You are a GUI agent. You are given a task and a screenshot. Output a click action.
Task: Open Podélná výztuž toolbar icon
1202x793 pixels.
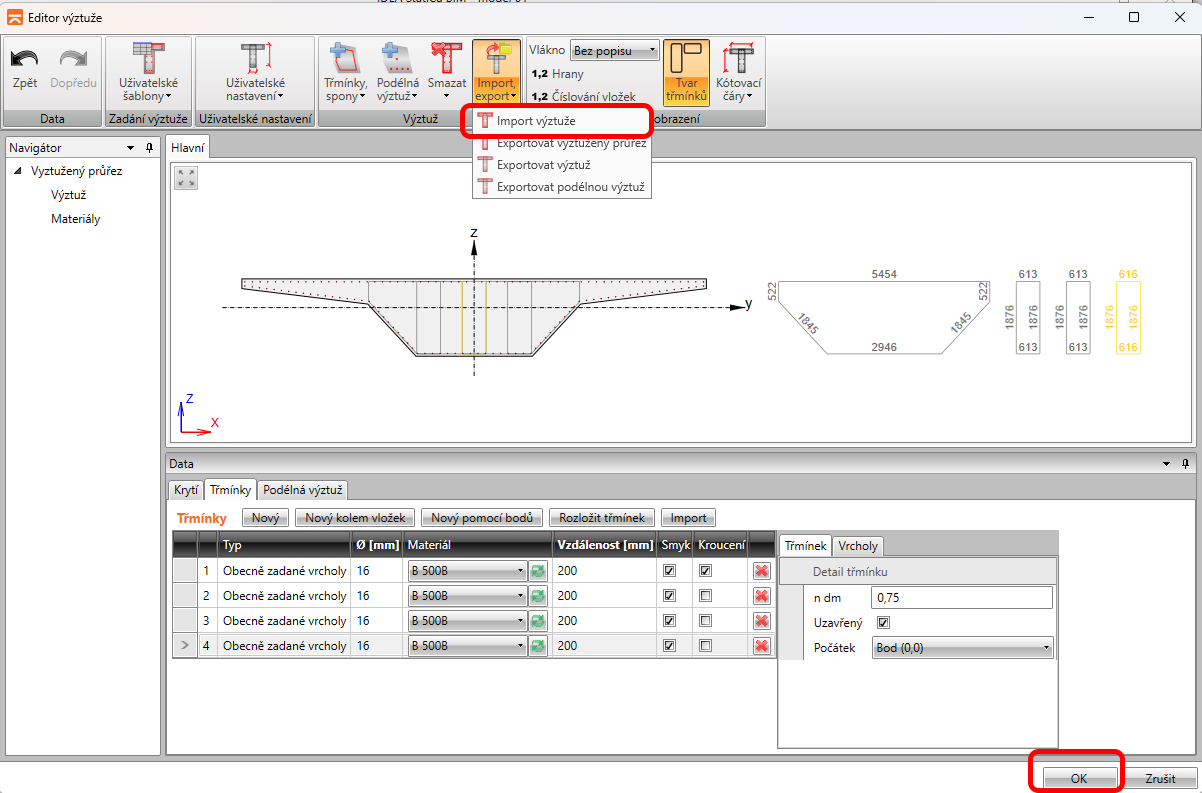tap(397, 60)
